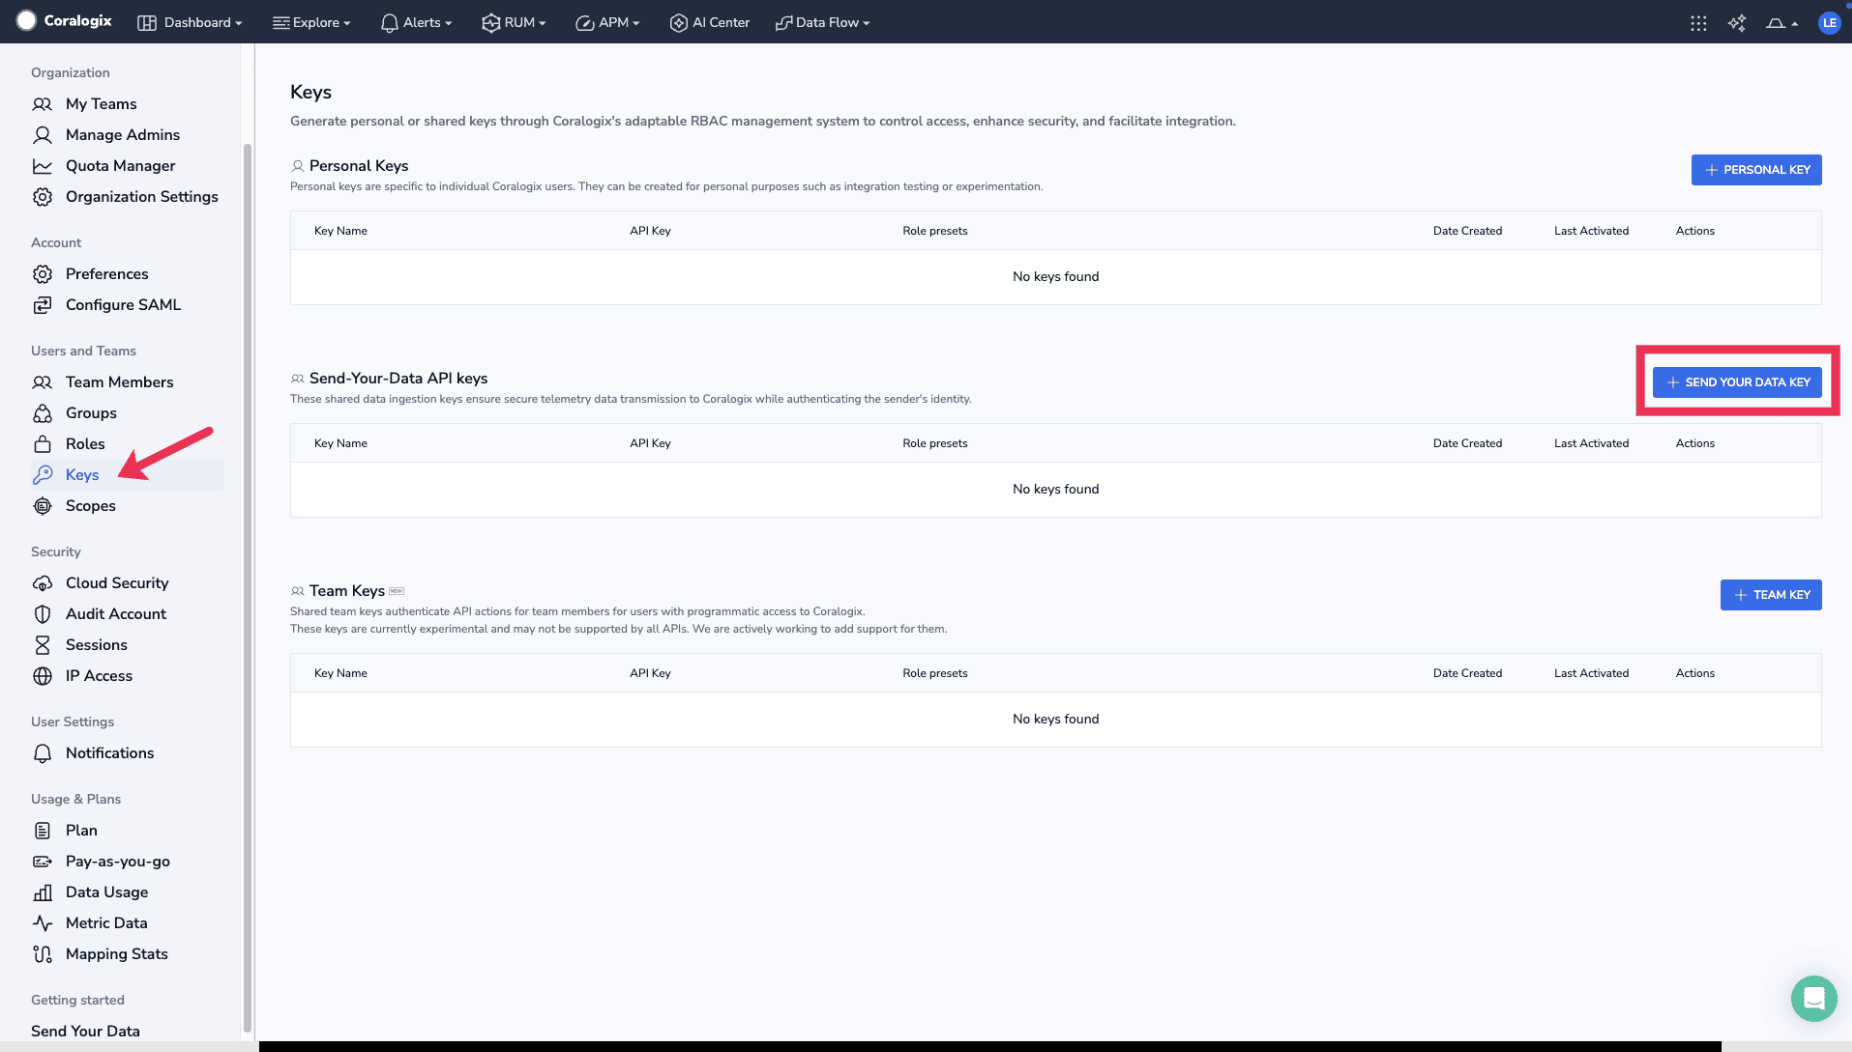This screenshot has width=1852, height=1052.
Task: Click the Groups icon in sidebar
Action: (x=42, y=413)
